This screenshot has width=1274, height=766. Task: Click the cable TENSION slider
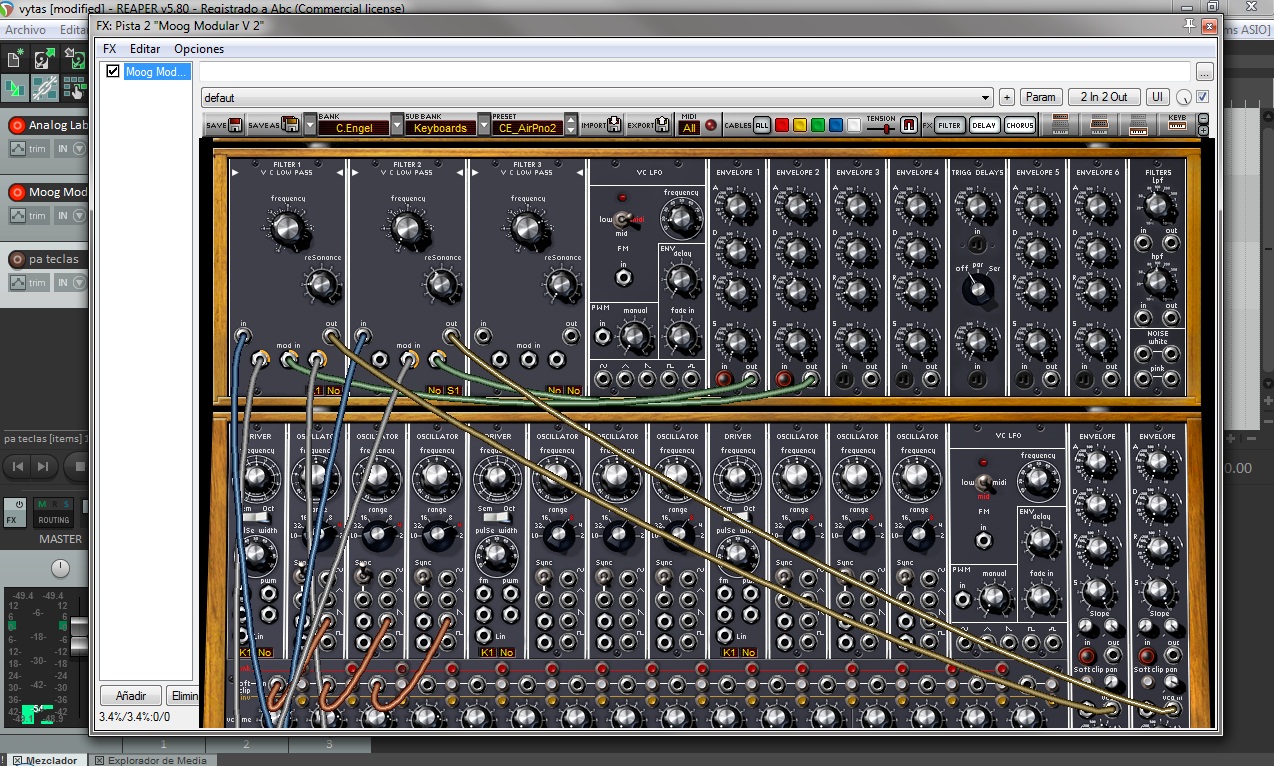(x=882, y=128)
